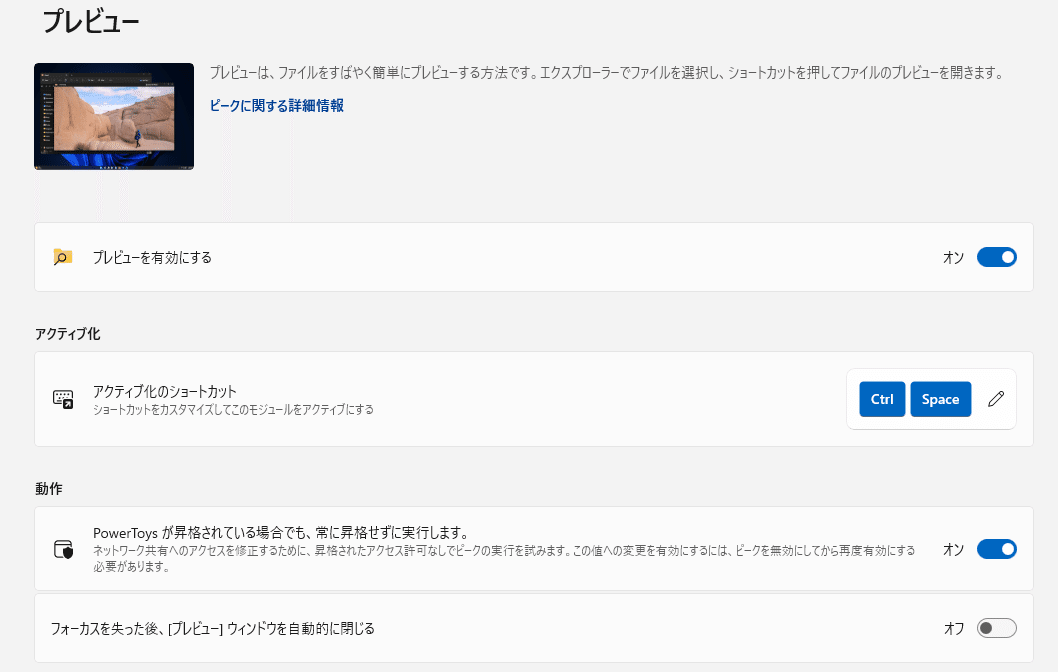Viewport: 1058px width, 672px height.
Task: Enable auto-close on focus loss toggle
Action: [x=996, y=628]
